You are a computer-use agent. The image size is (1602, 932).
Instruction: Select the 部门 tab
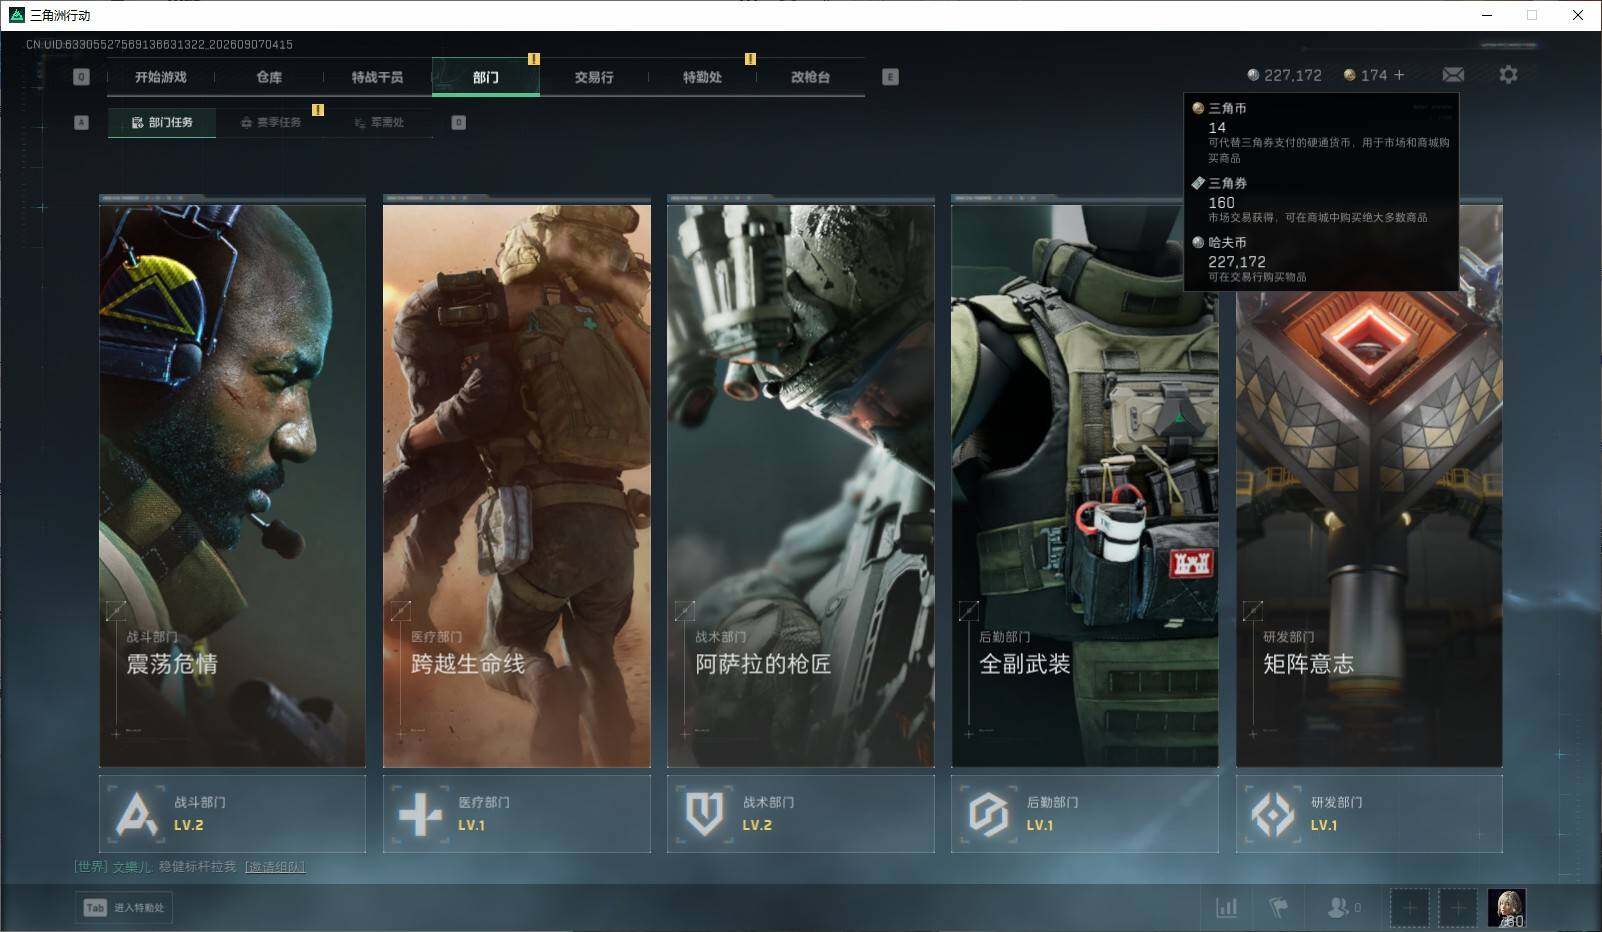[486, 77]
